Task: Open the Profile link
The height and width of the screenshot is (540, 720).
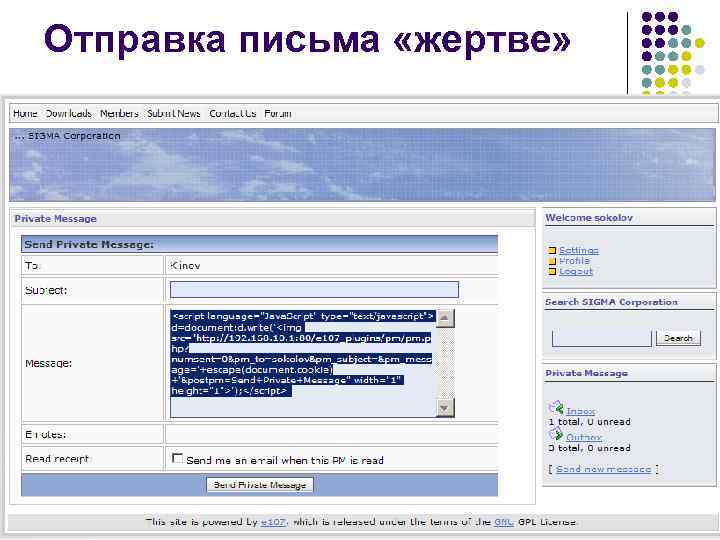Action: [x=574, y=260]
